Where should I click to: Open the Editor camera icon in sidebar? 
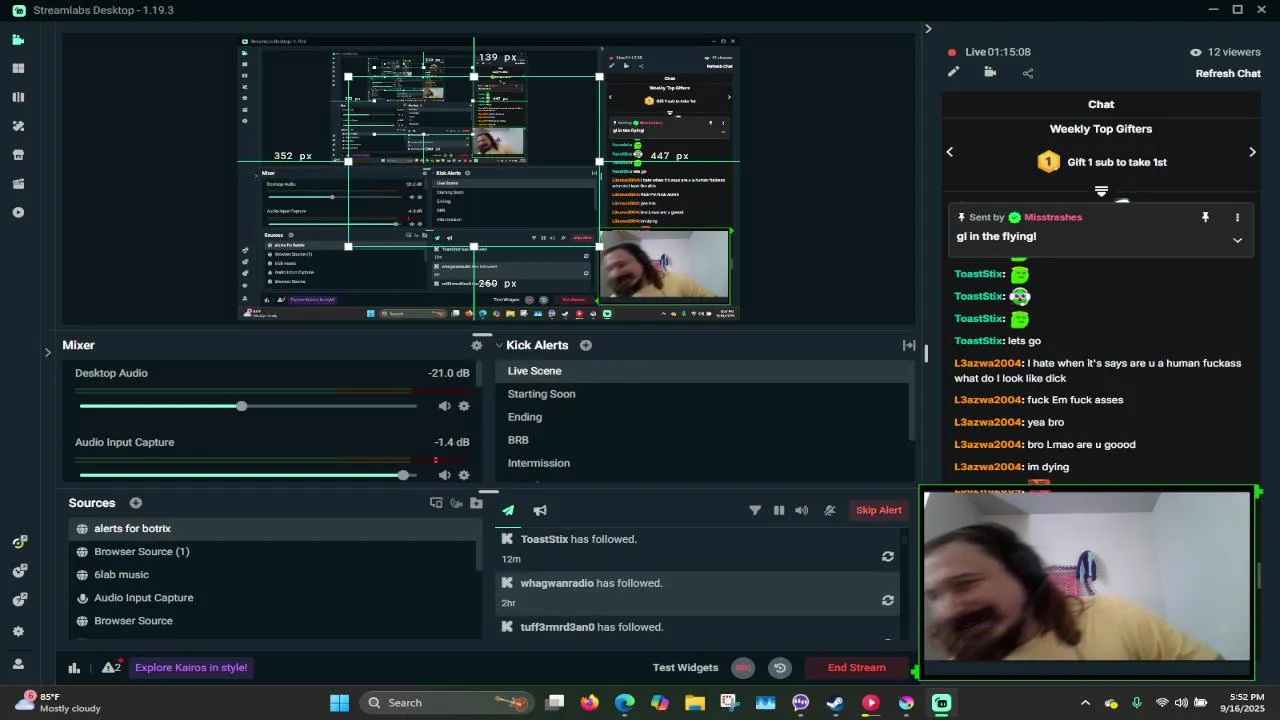pos(18,40)
